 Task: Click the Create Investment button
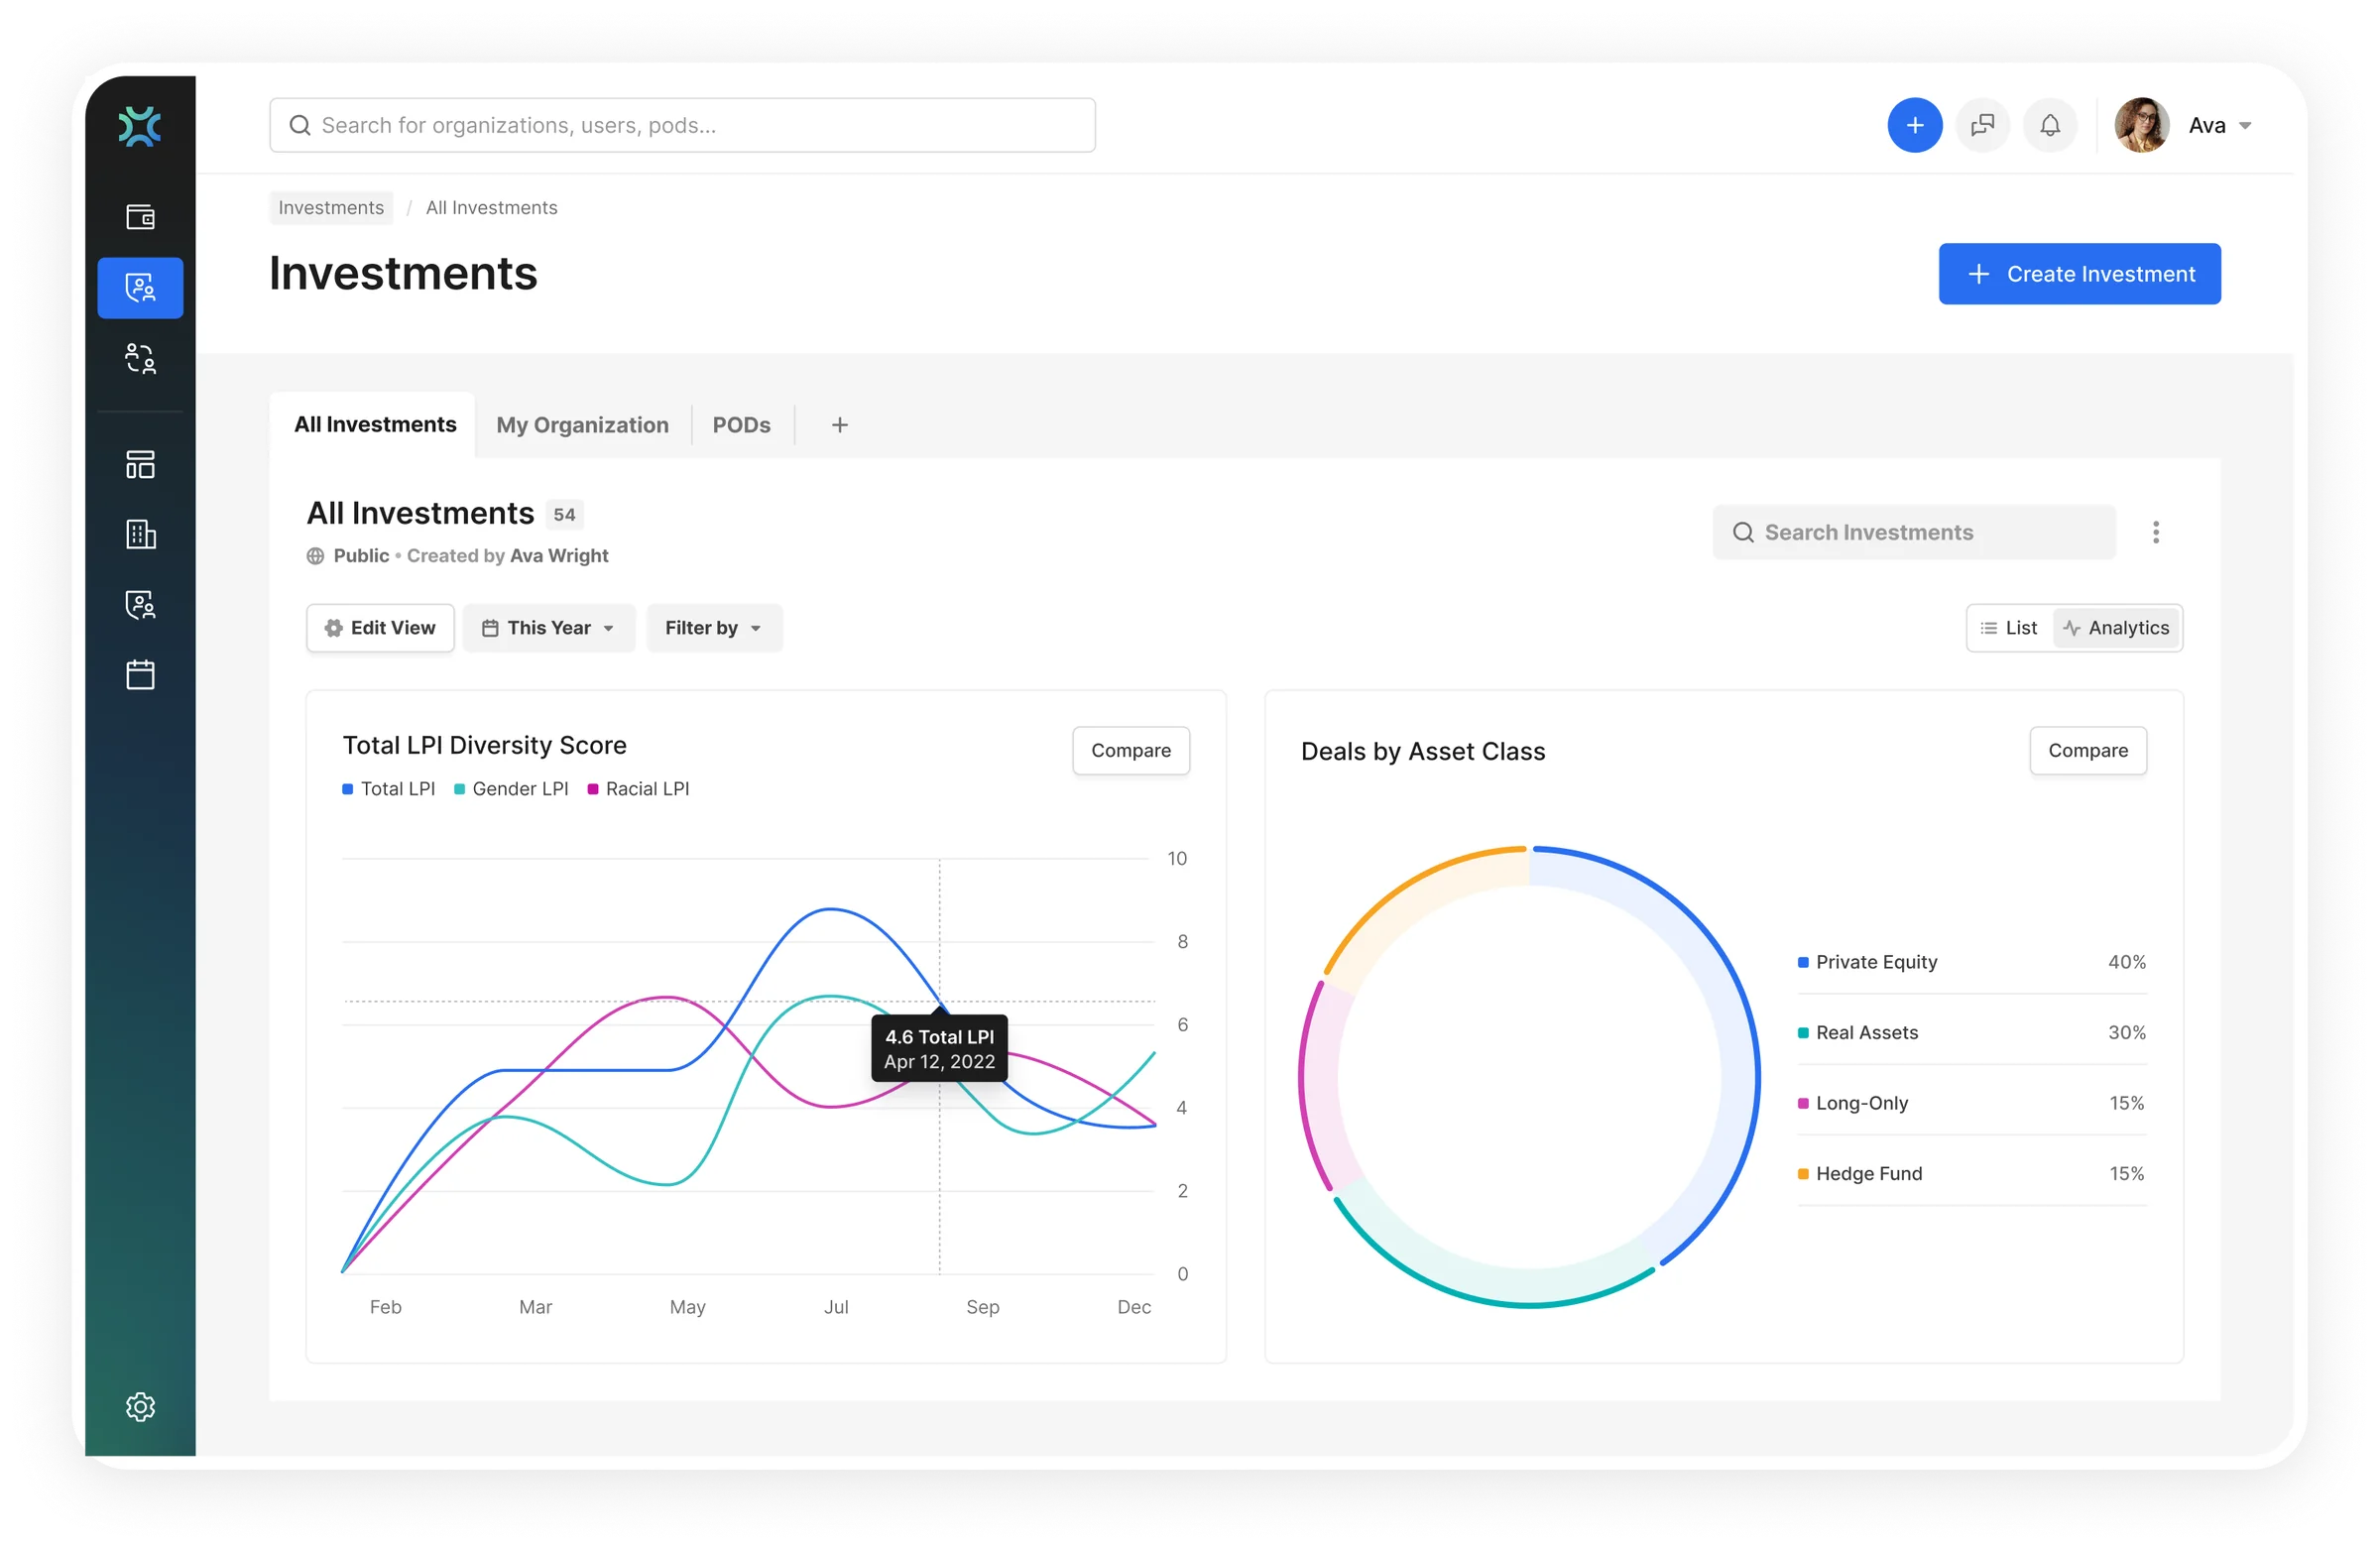[2079, 274]
